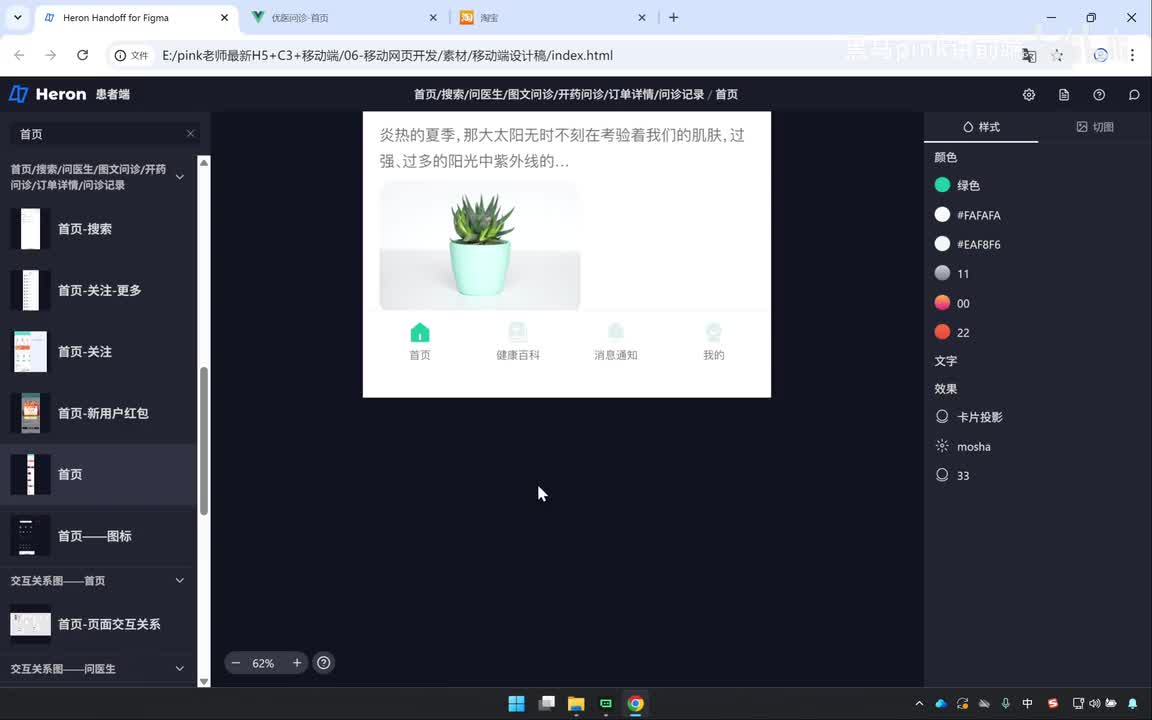Open the zoom help circle icon
Image resolution: width=1152 pixels, height=720 pixels.
tap(323, 663)
